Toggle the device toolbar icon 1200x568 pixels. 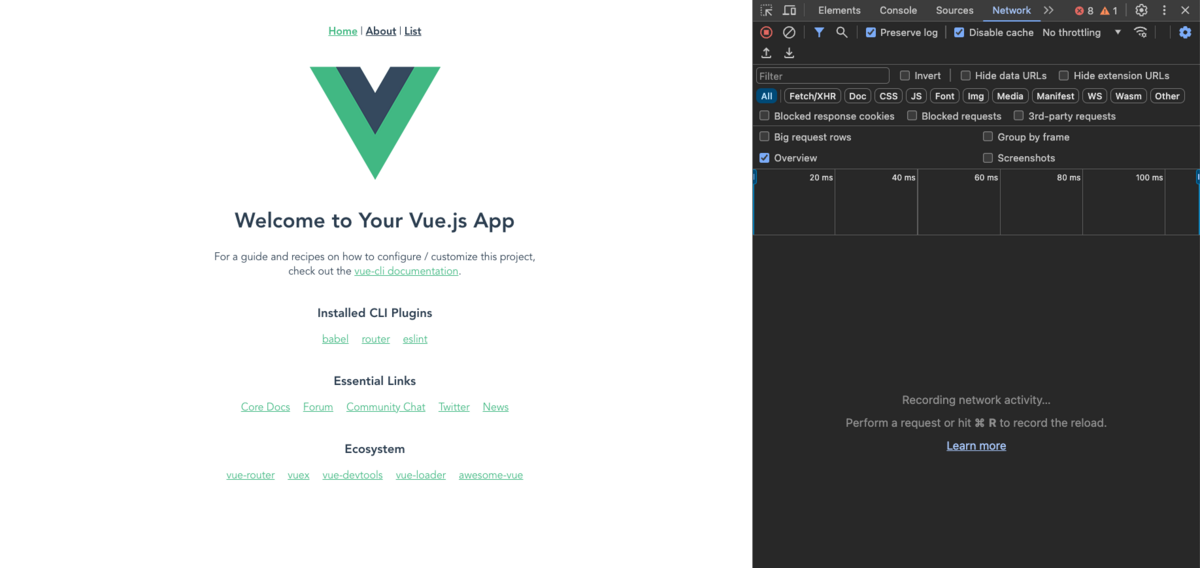pos(789,10)
